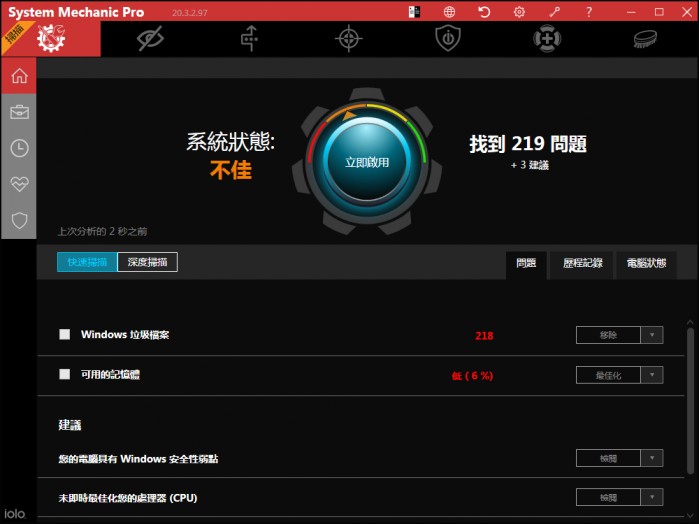Switch to the 歷程記錄 tab
699x524 pixels.
pyautogui.click(x=583, y=264)
